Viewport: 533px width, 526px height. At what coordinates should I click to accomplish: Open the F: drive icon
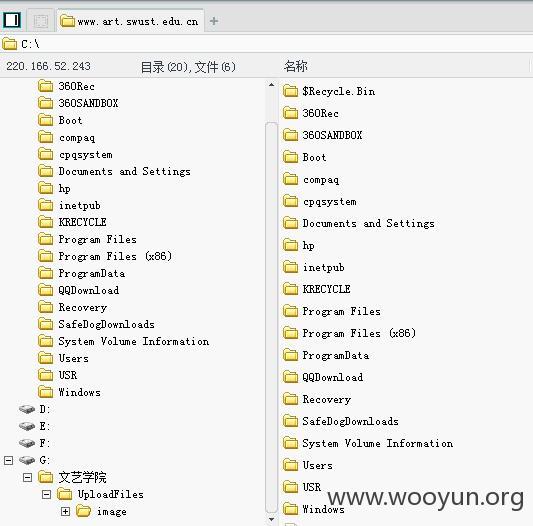pos(27,443)
